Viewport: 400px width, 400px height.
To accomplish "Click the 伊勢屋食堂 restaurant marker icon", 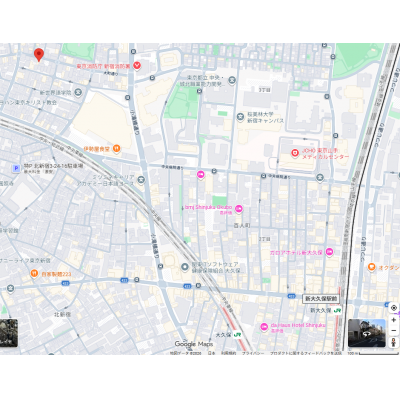I will 116,148.
